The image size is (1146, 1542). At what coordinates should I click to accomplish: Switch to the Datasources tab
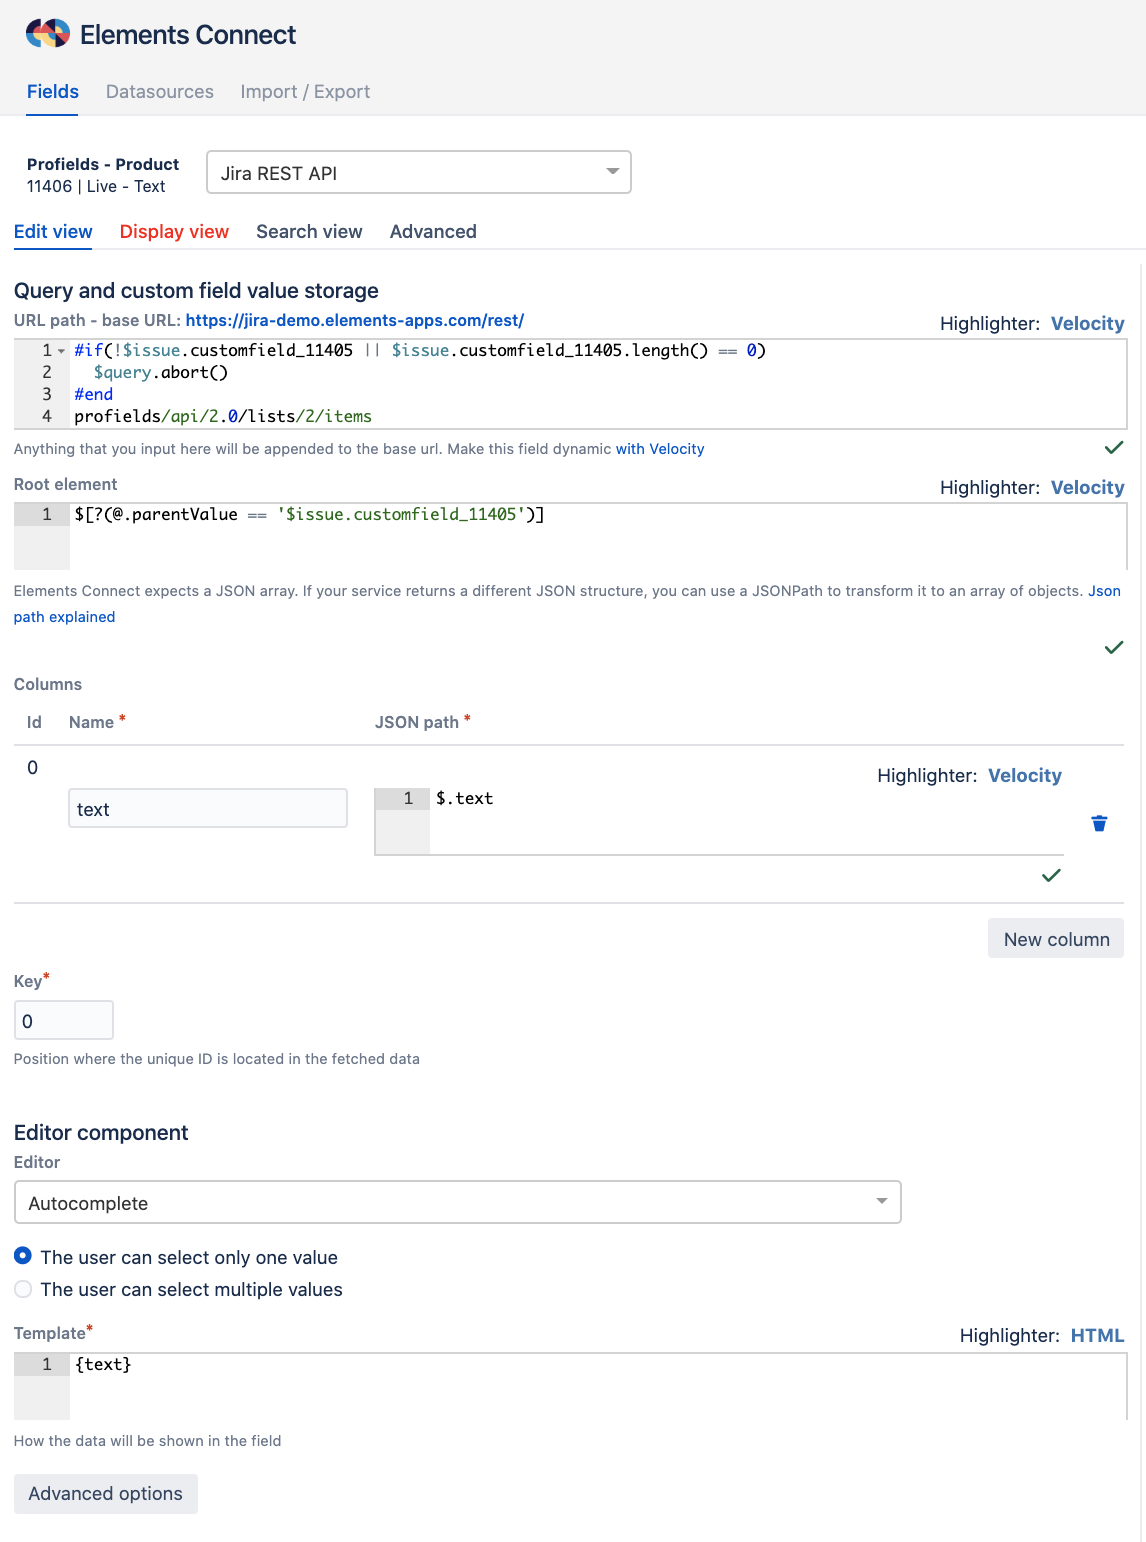tap(160, 92)
